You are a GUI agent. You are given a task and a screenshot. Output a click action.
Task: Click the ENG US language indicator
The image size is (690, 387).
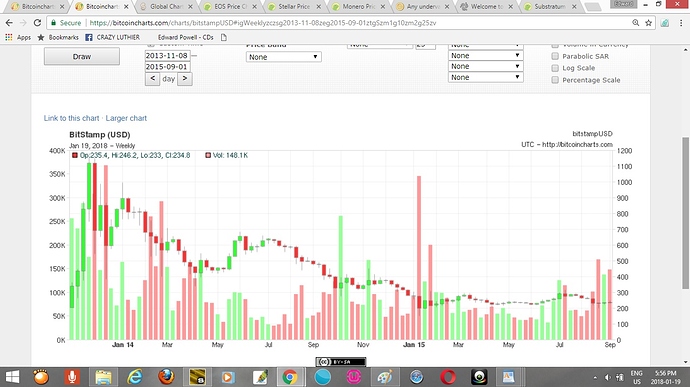[636, 377]
